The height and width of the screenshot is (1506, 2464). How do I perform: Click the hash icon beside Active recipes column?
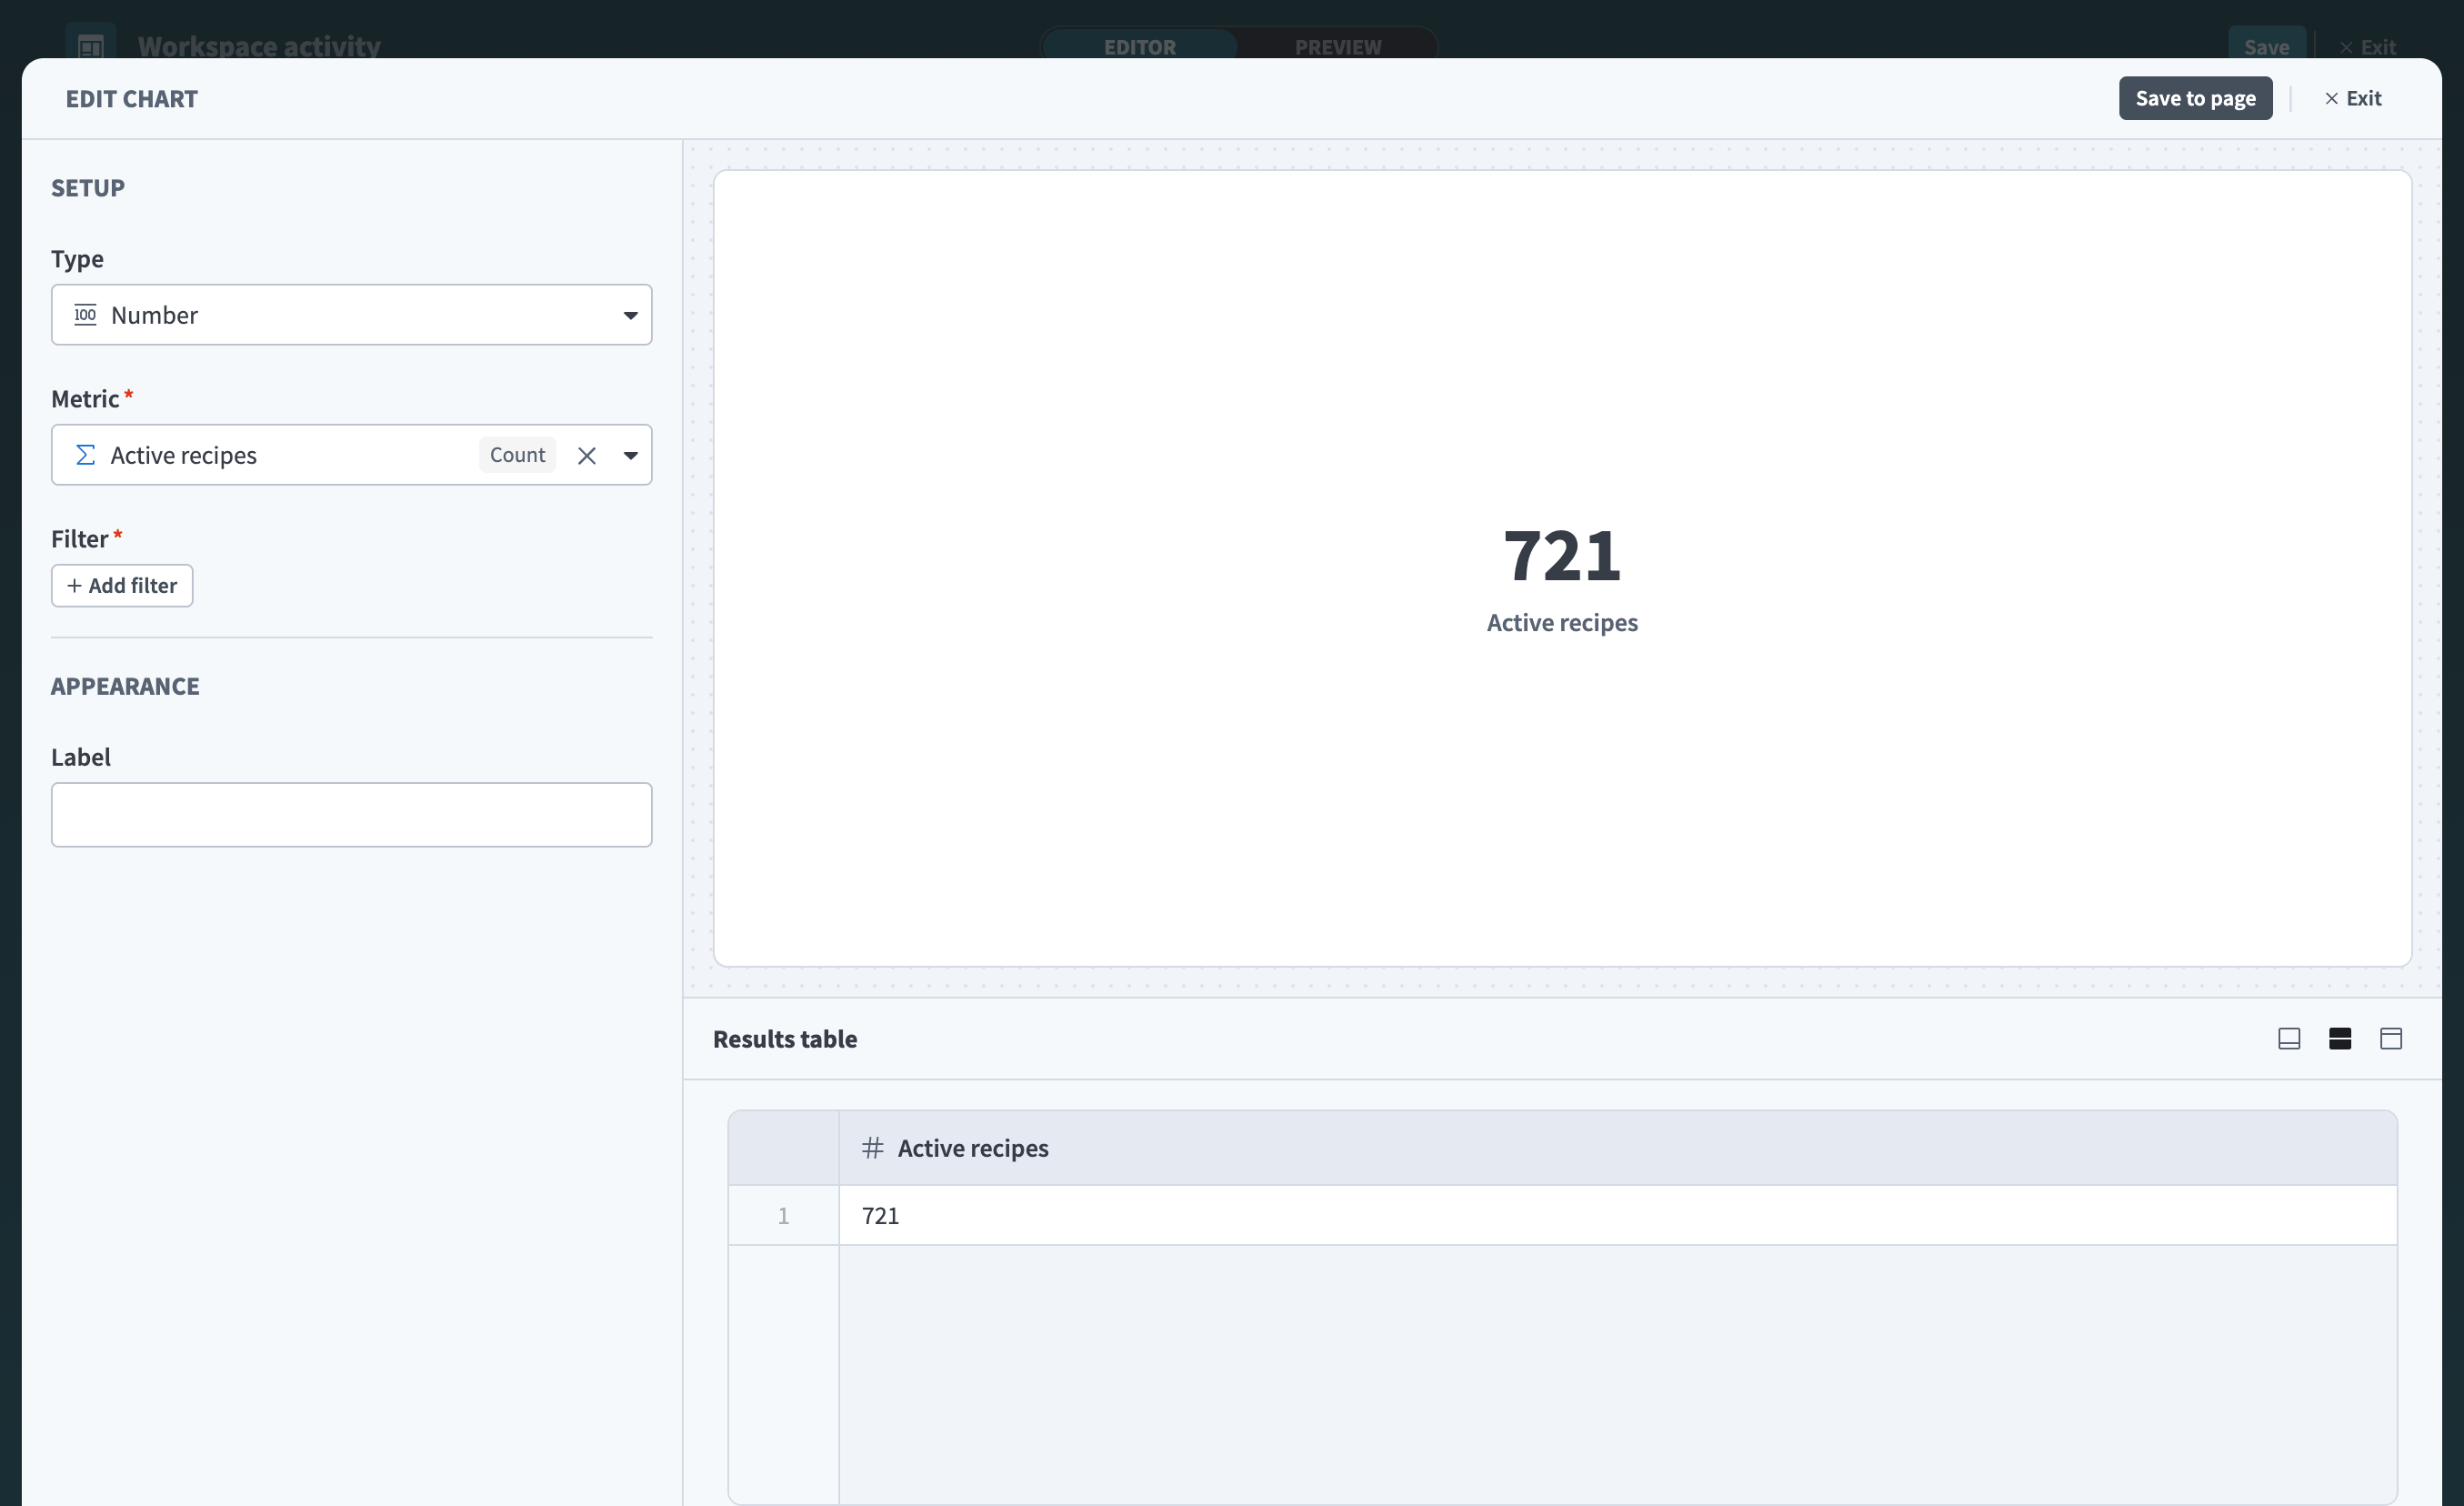point(871,1148)
